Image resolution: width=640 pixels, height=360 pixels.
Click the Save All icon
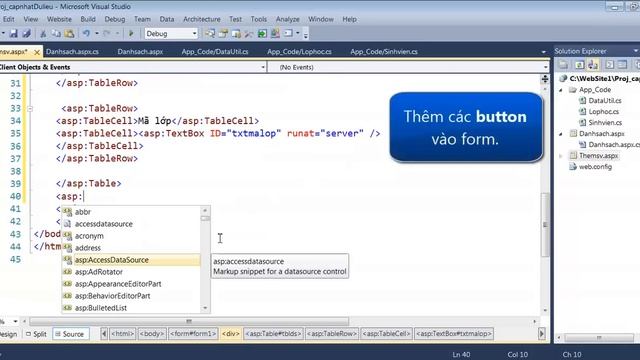pos(27,33)
